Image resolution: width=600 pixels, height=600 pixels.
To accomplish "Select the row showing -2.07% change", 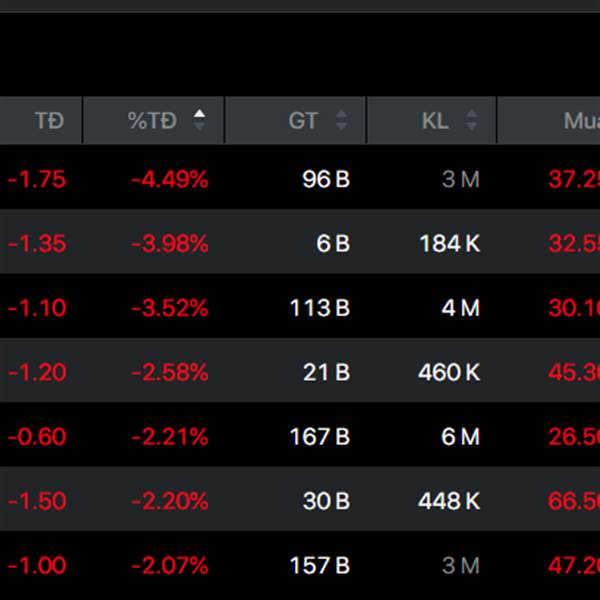I will 300,565.
